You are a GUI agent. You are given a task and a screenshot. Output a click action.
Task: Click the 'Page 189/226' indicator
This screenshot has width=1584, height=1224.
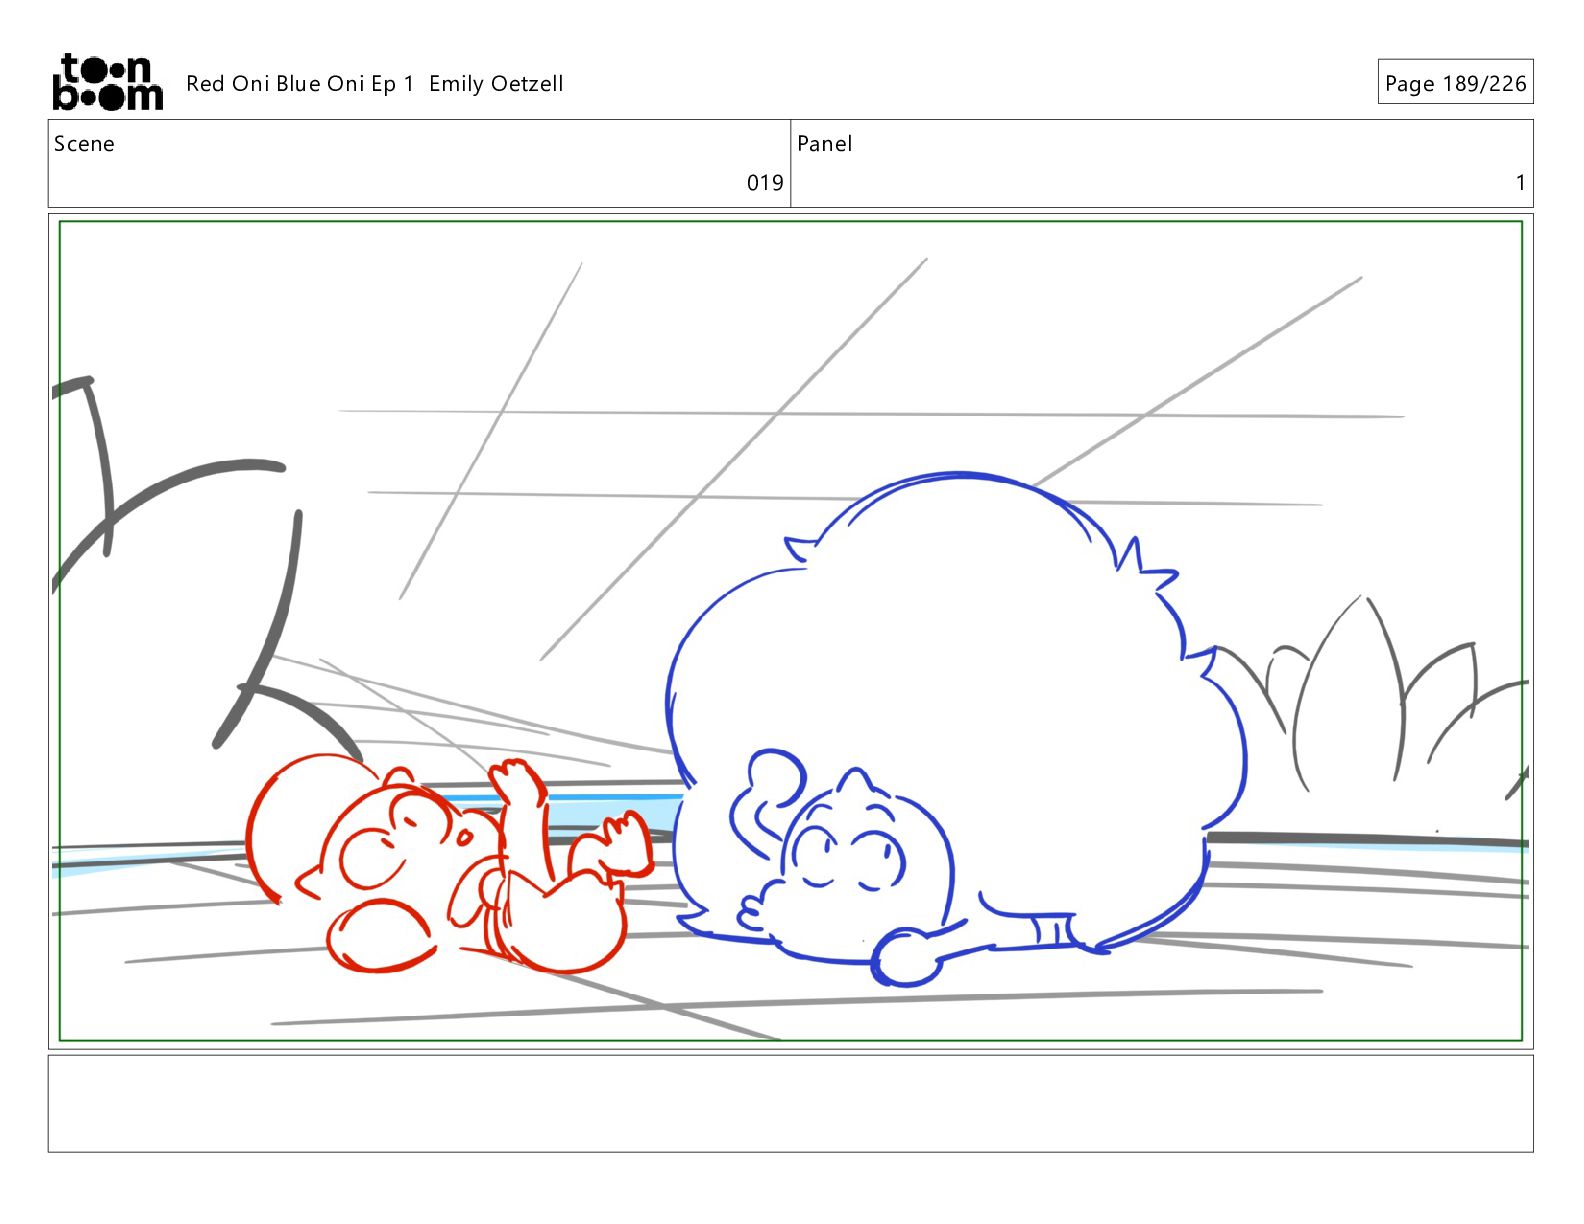coord(1455,82)
